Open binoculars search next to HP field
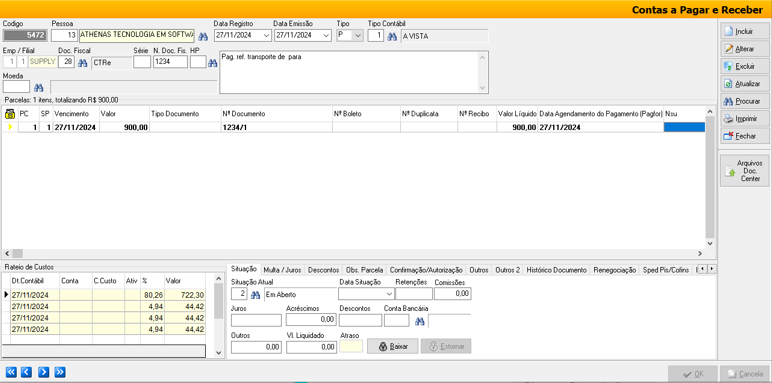The width and height of the screenshot is (772, 383). pos(213,63)
